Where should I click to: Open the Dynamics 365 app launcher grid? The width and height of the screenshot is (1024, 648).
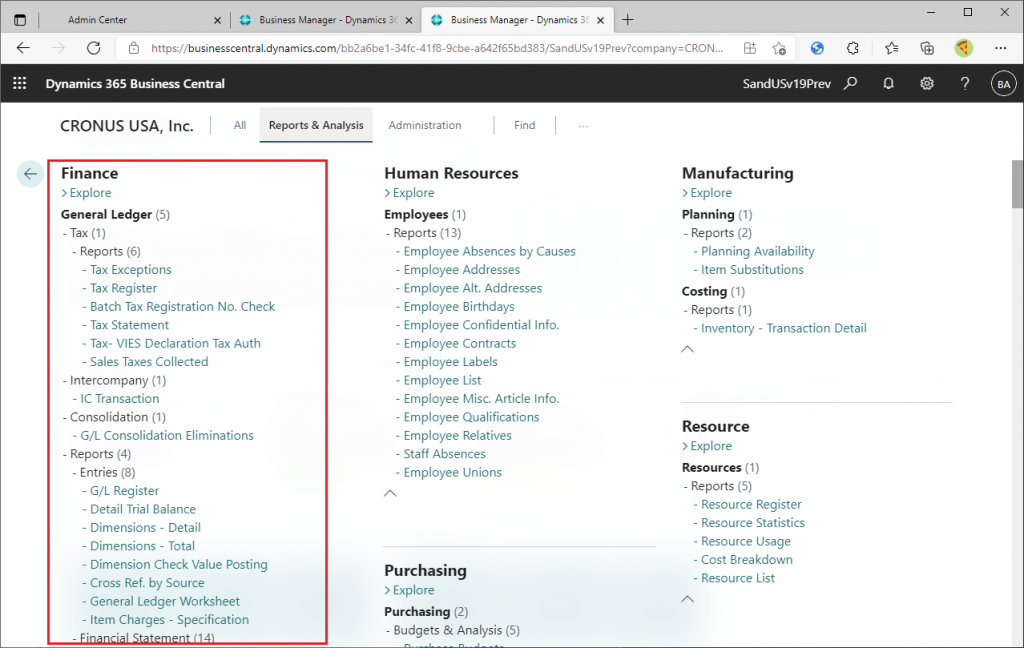pos(20,83)
